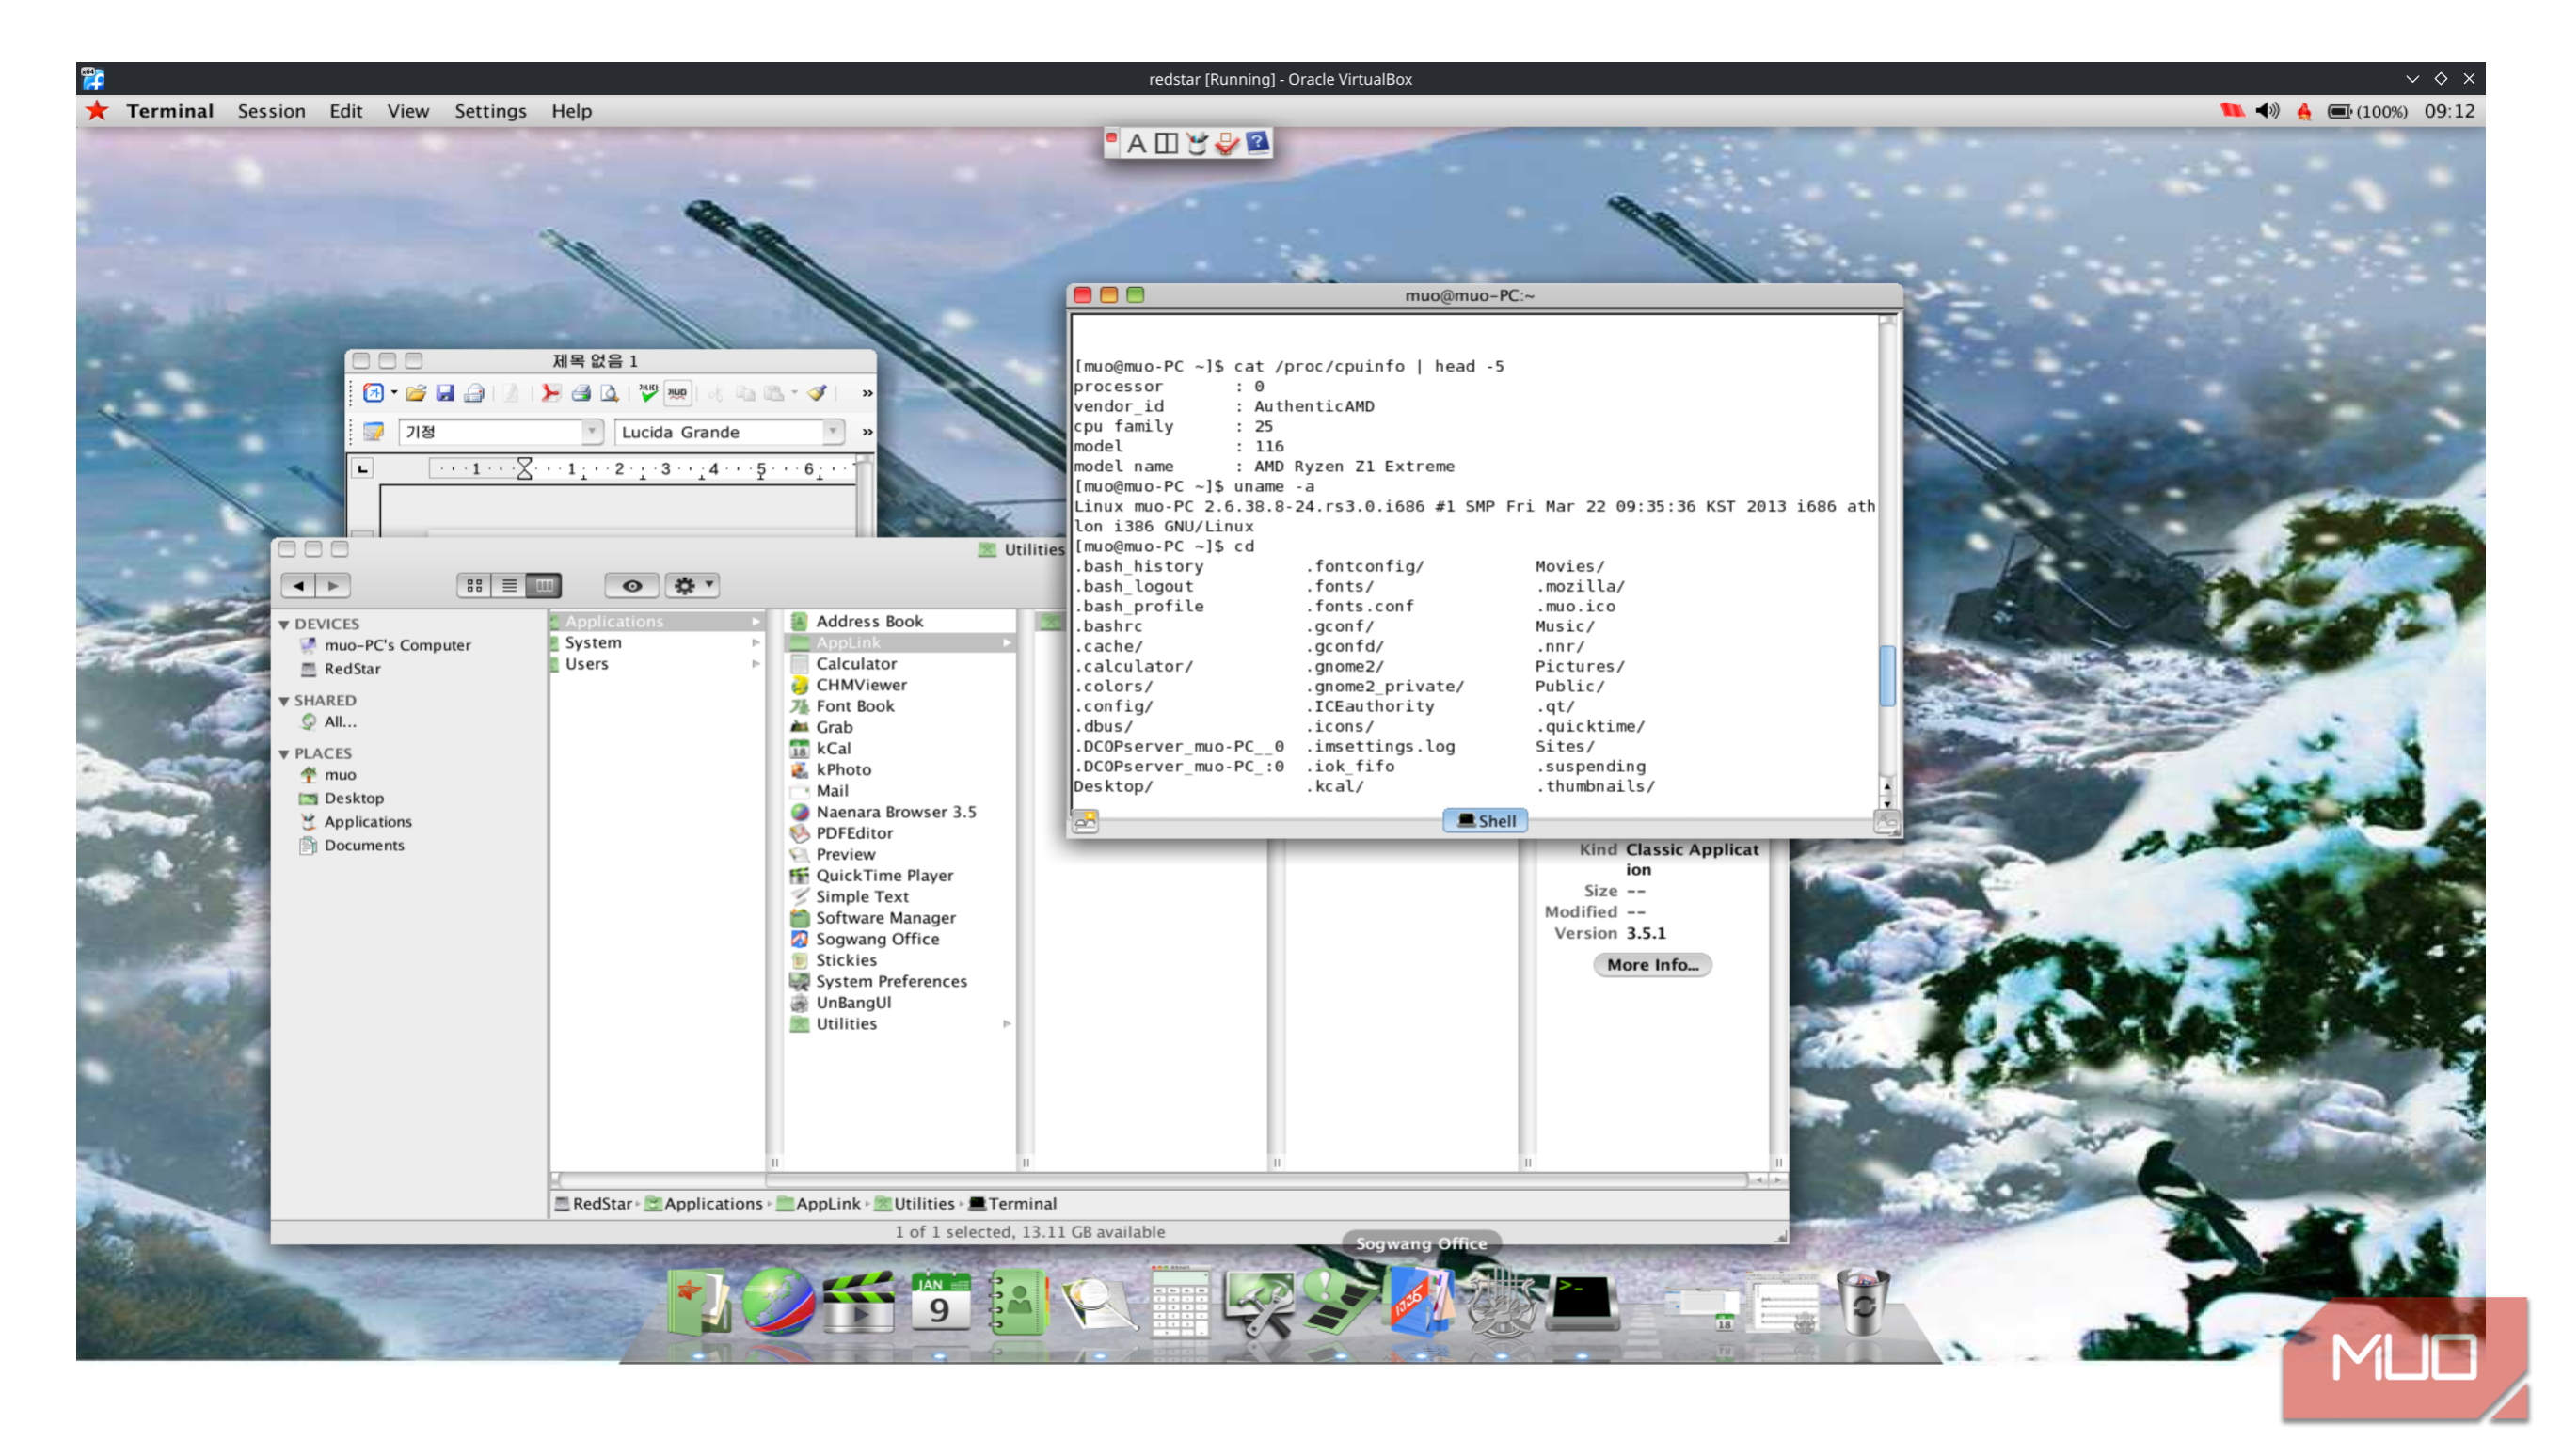
Task: Click Format Paintbrush icon in office toolbar
Action: [x=816, y=393]
